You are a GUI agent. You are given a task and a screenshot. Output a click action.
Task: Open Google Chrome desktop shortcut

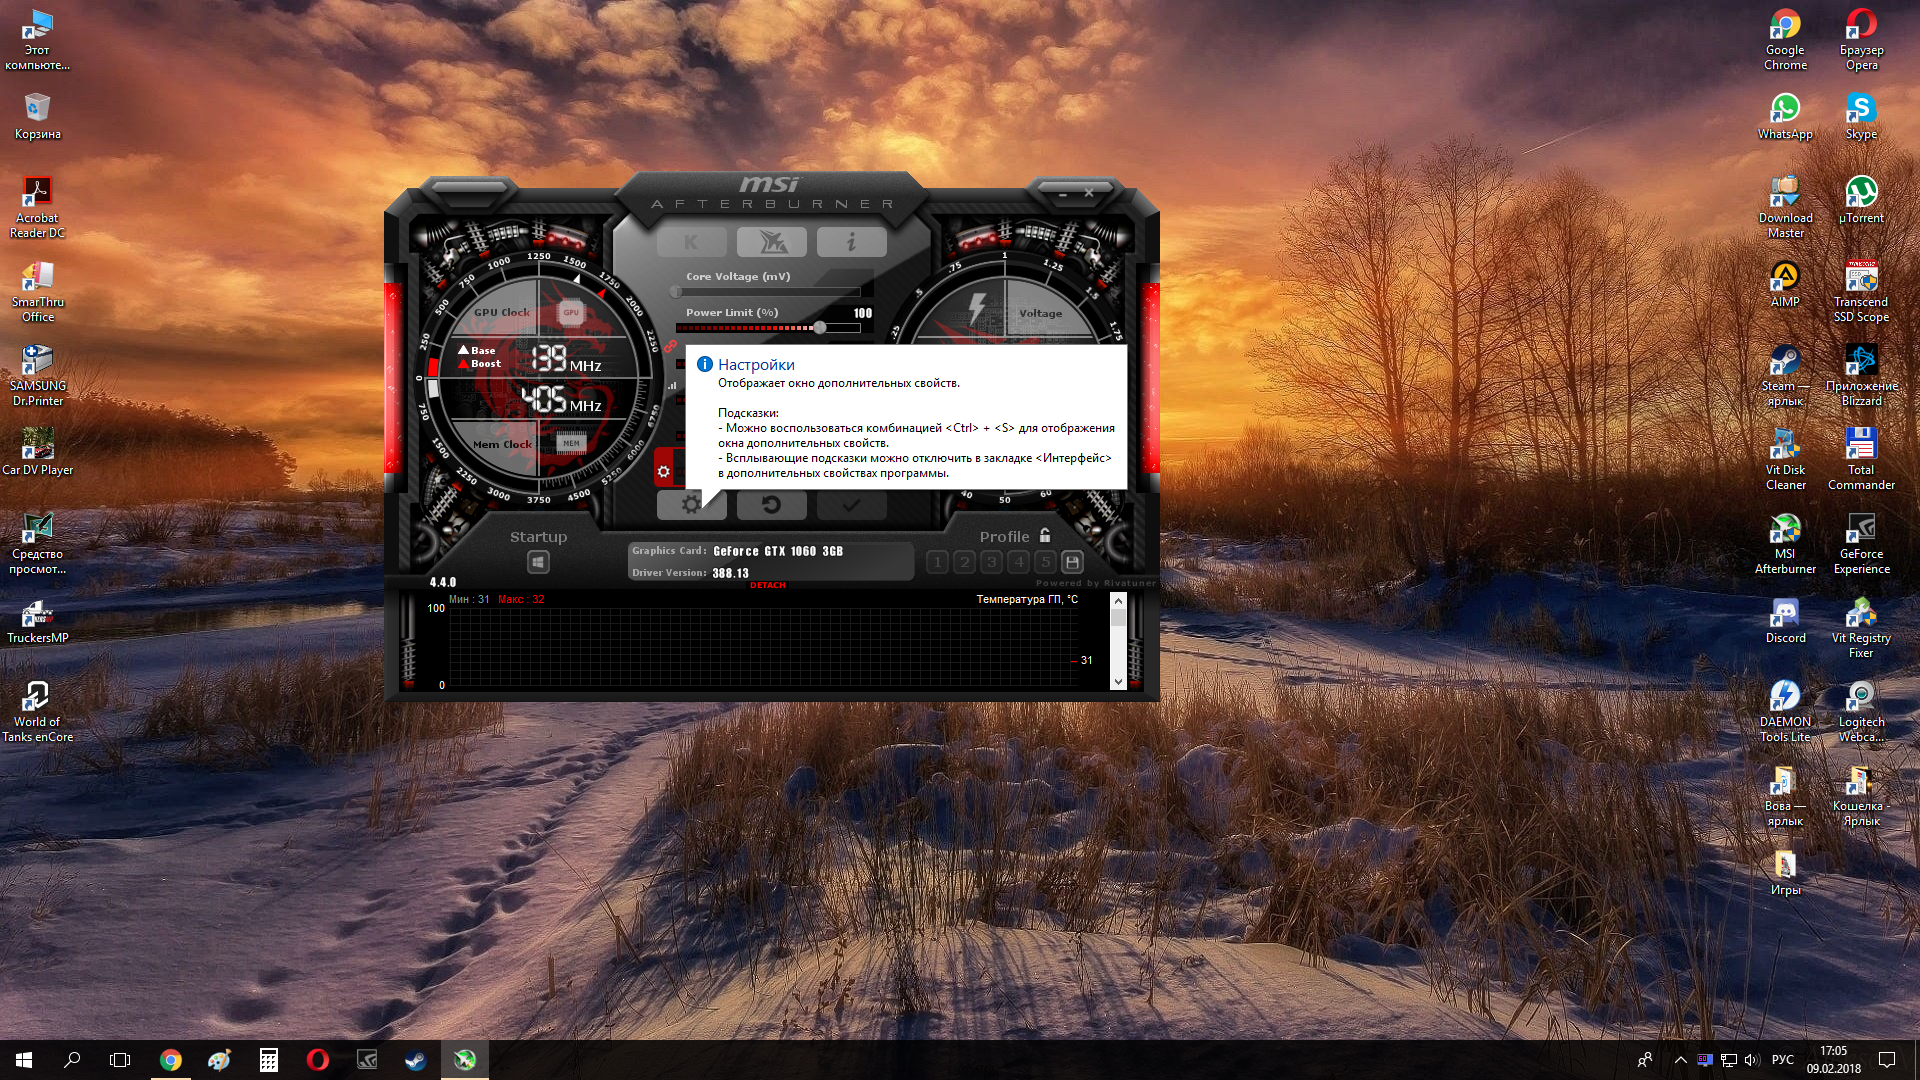pos(1785,40)
